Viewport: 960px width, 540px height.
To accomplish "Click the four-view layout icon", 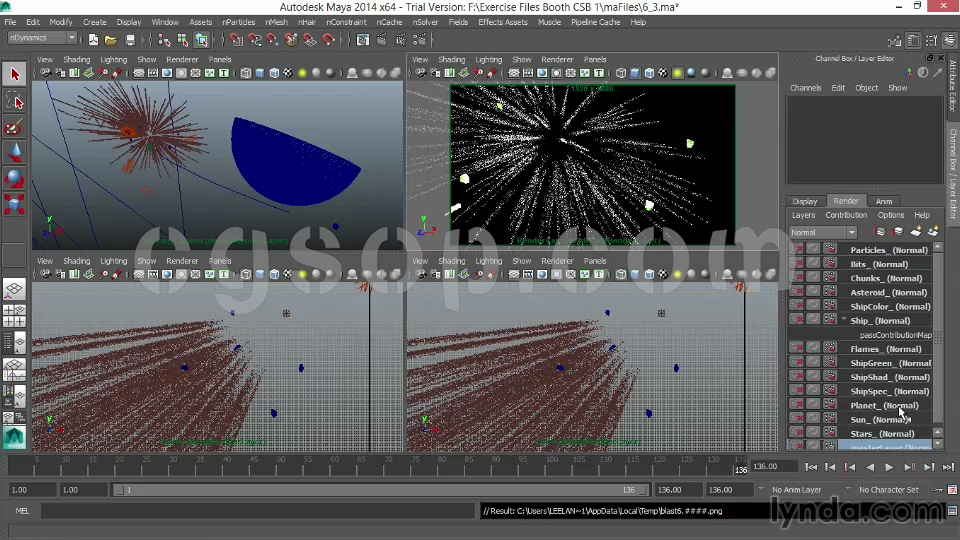I will [15, 316].
